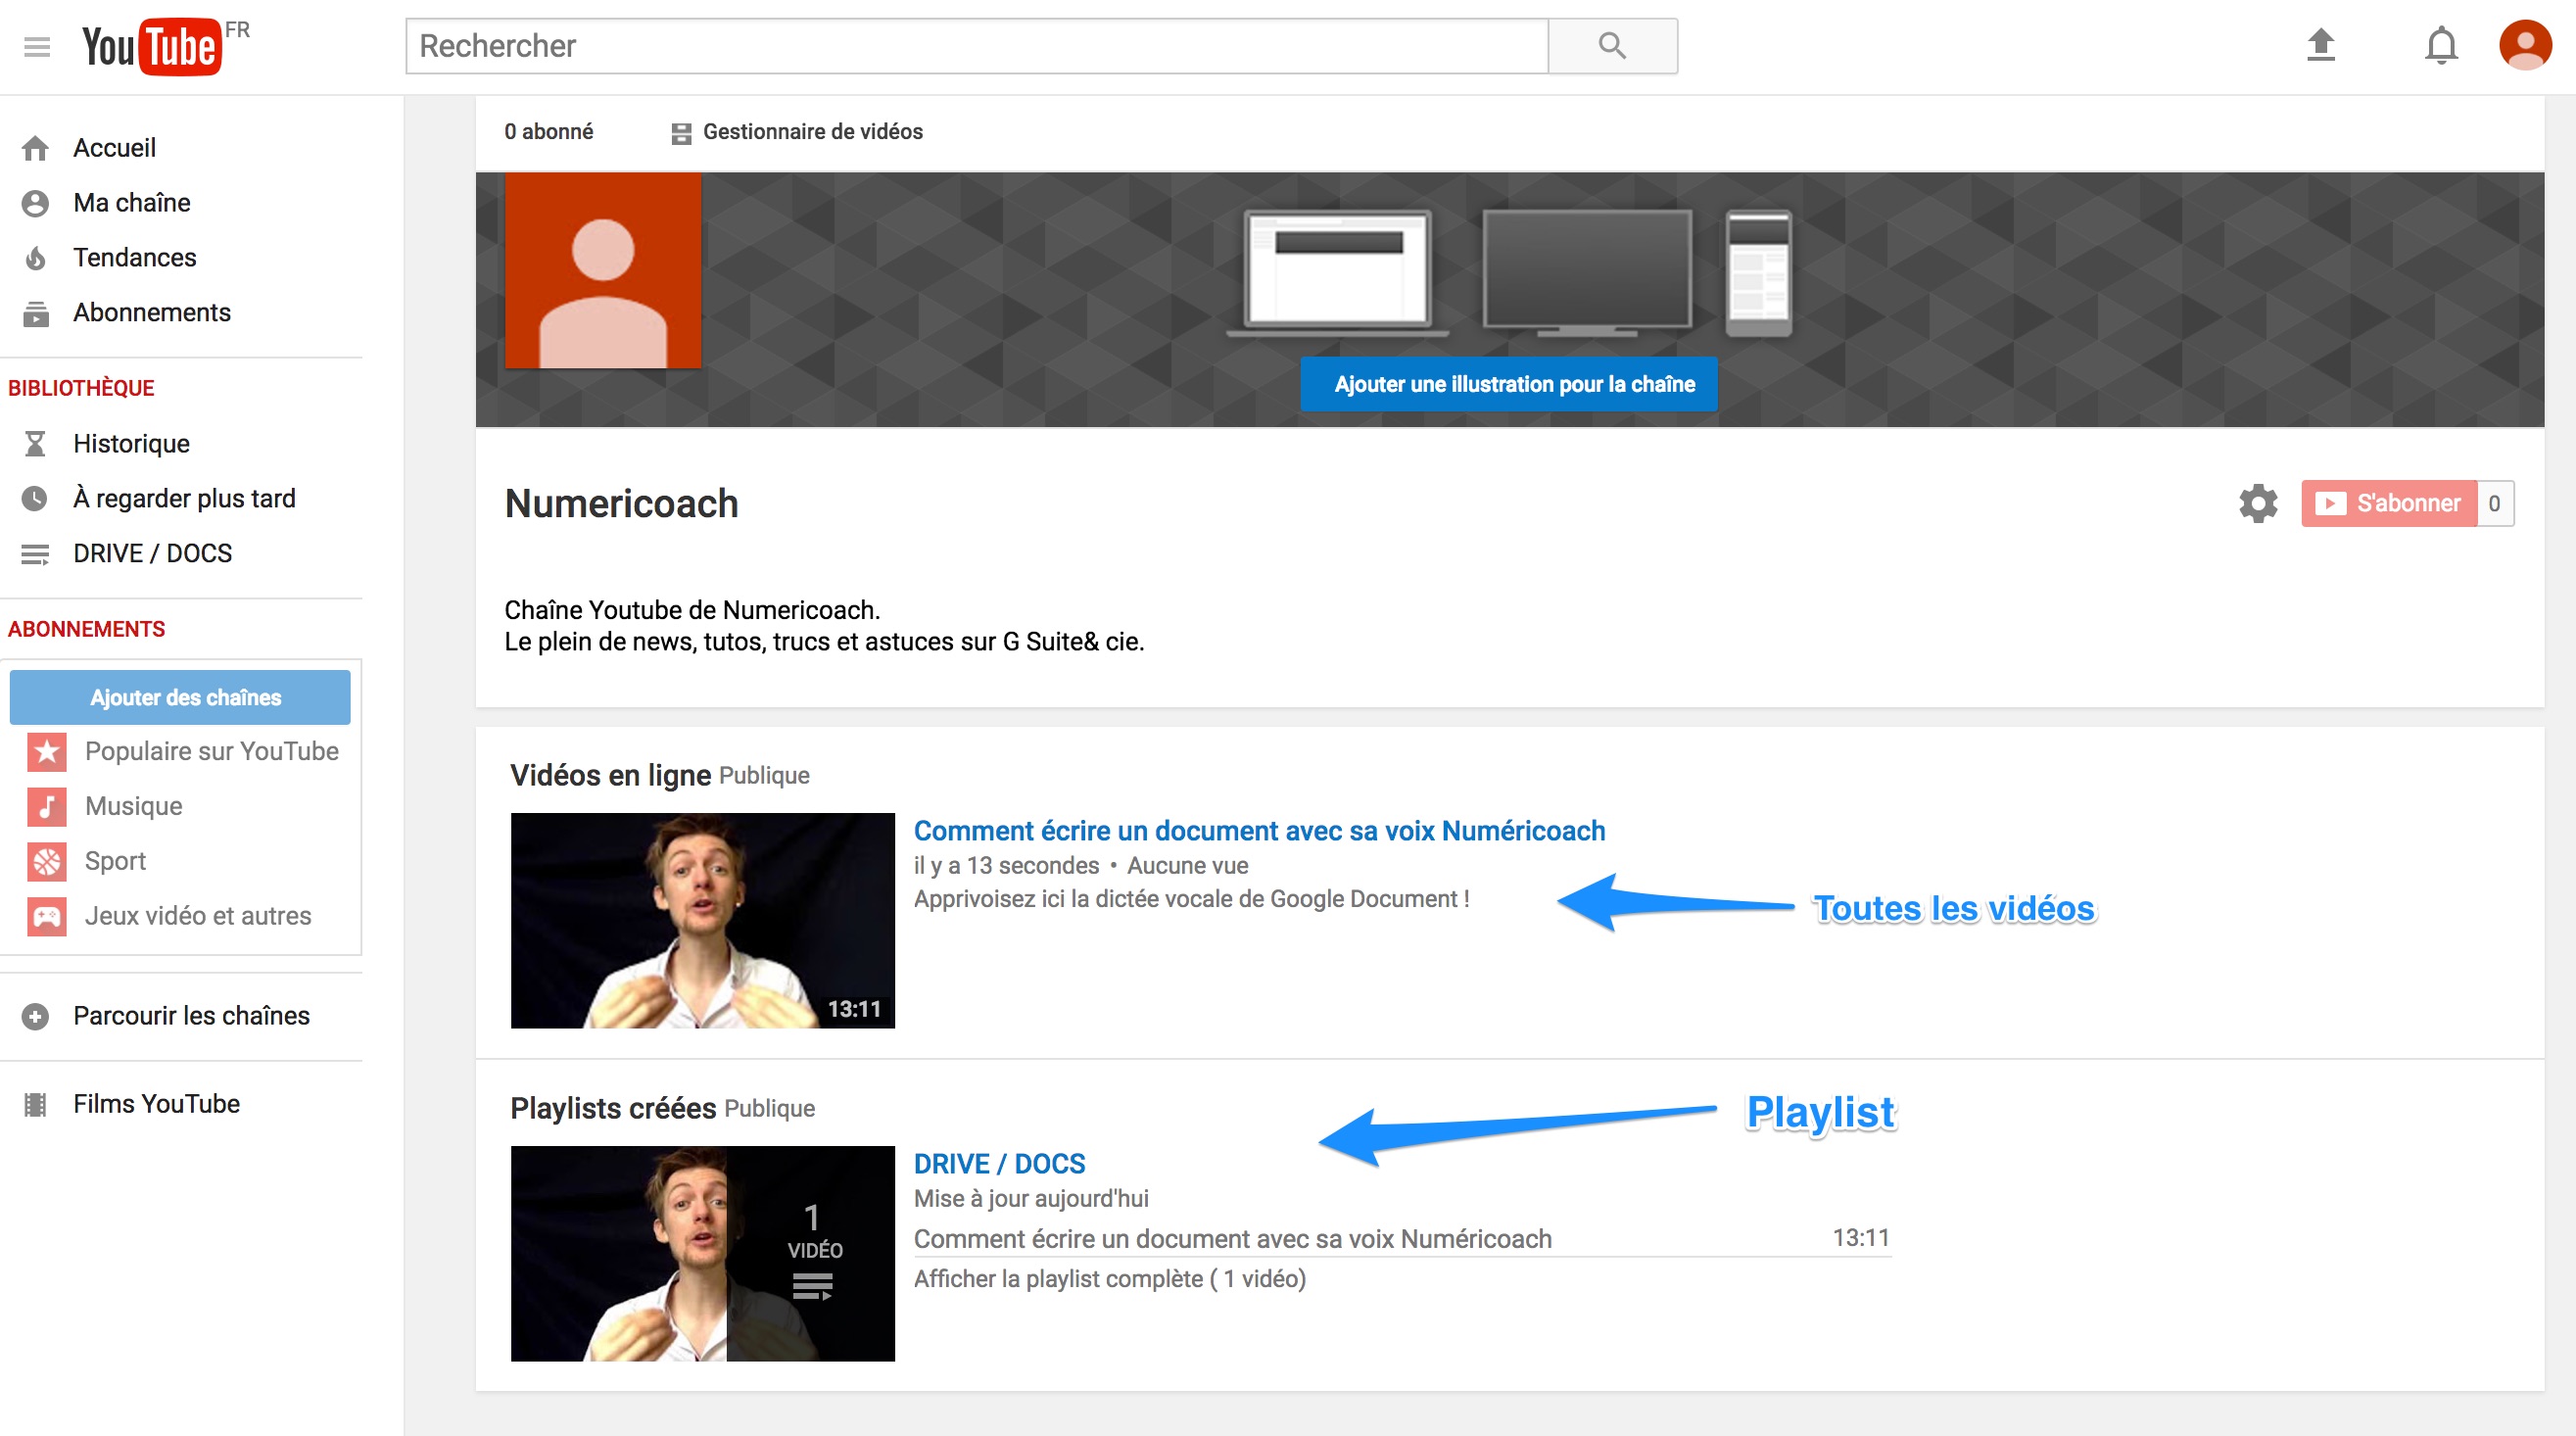Click the channel profile picture
Image resolution: width=2576 pixels, height=1436 pixels.
(603, 270)
